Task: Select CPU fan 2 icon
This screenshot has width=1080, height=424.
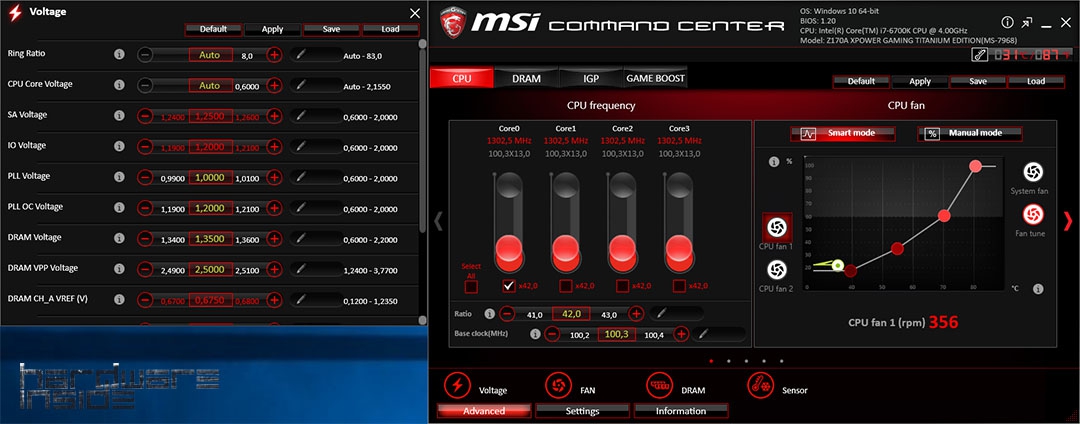Action: (x=776, y=269)
